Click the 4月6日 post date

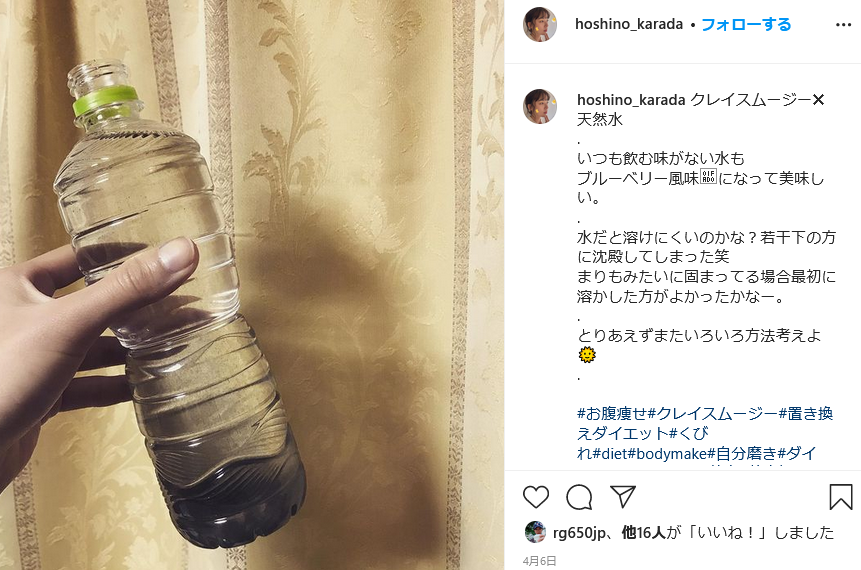539,561
